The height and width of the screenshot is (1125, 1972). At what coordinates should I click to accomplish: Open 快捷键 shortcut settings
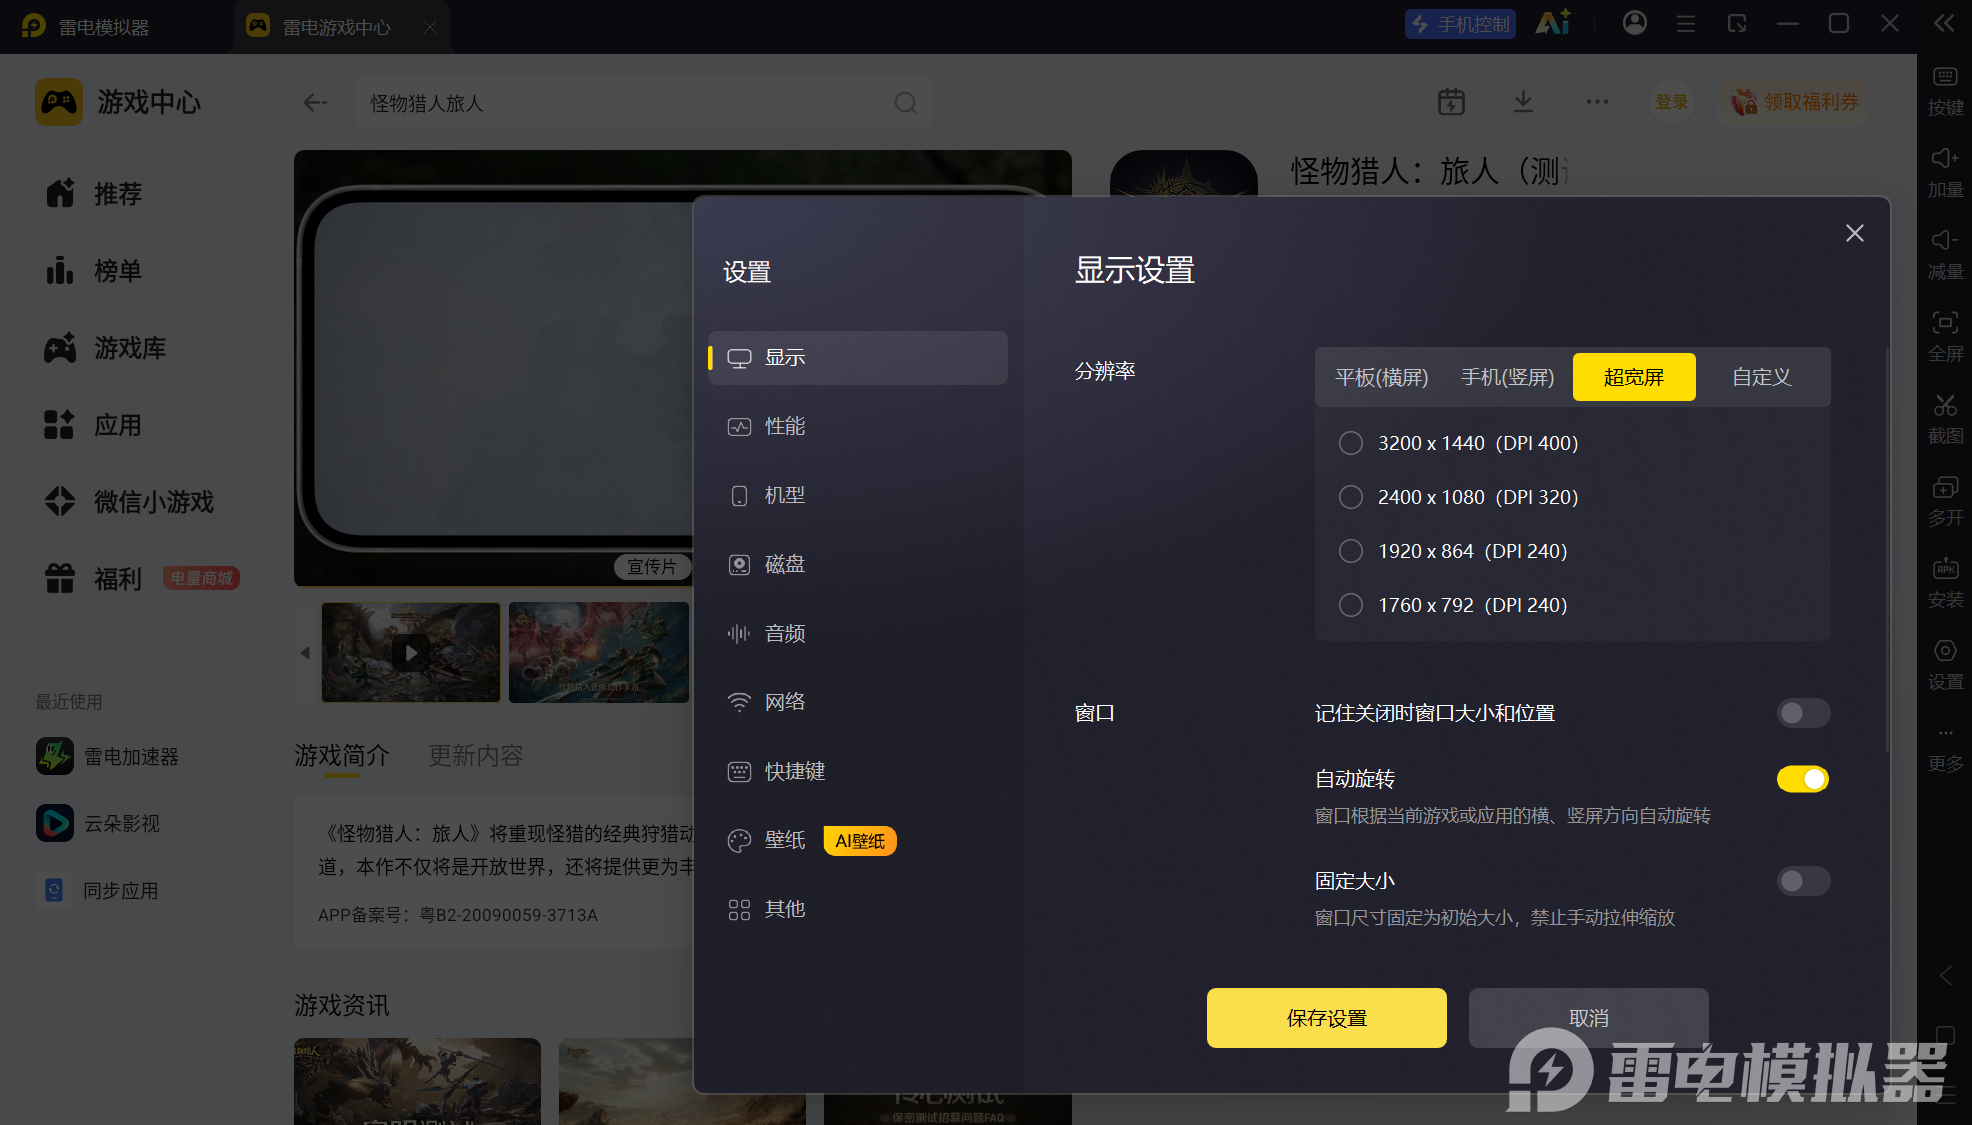pyautogui.click(x=857, y=772)
